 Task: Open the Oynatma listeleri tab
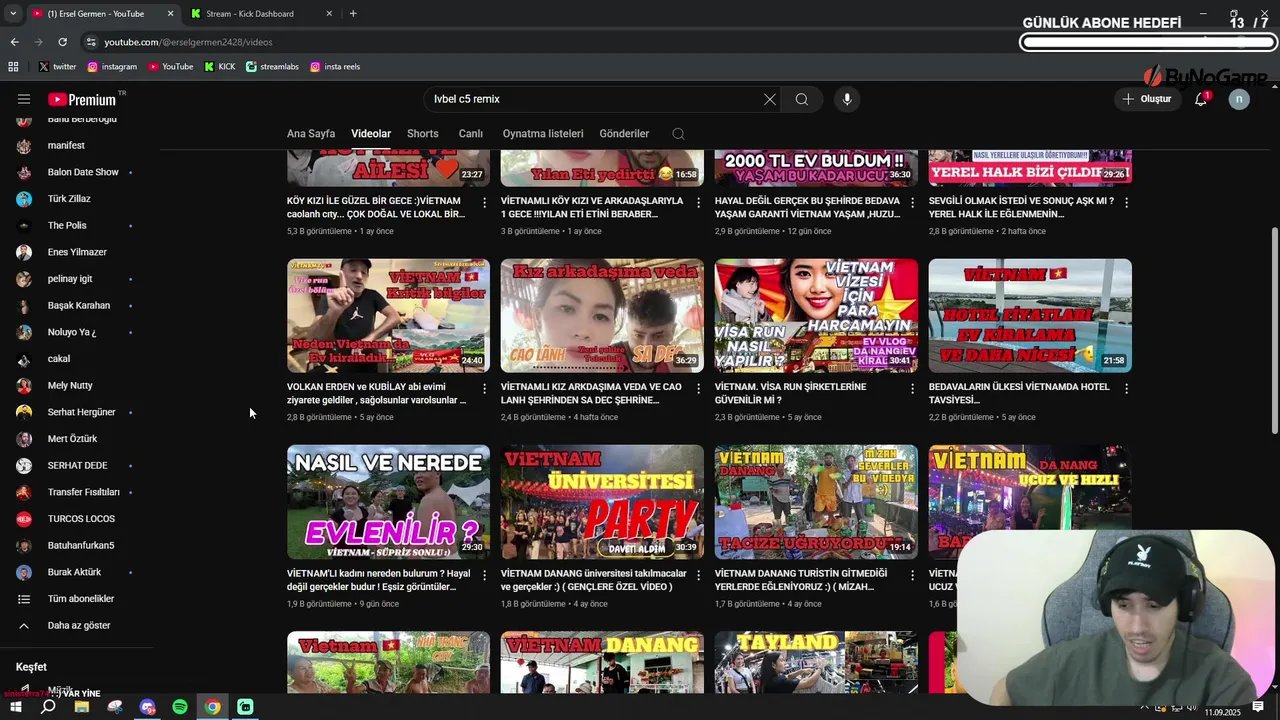[x=543, y=134]
